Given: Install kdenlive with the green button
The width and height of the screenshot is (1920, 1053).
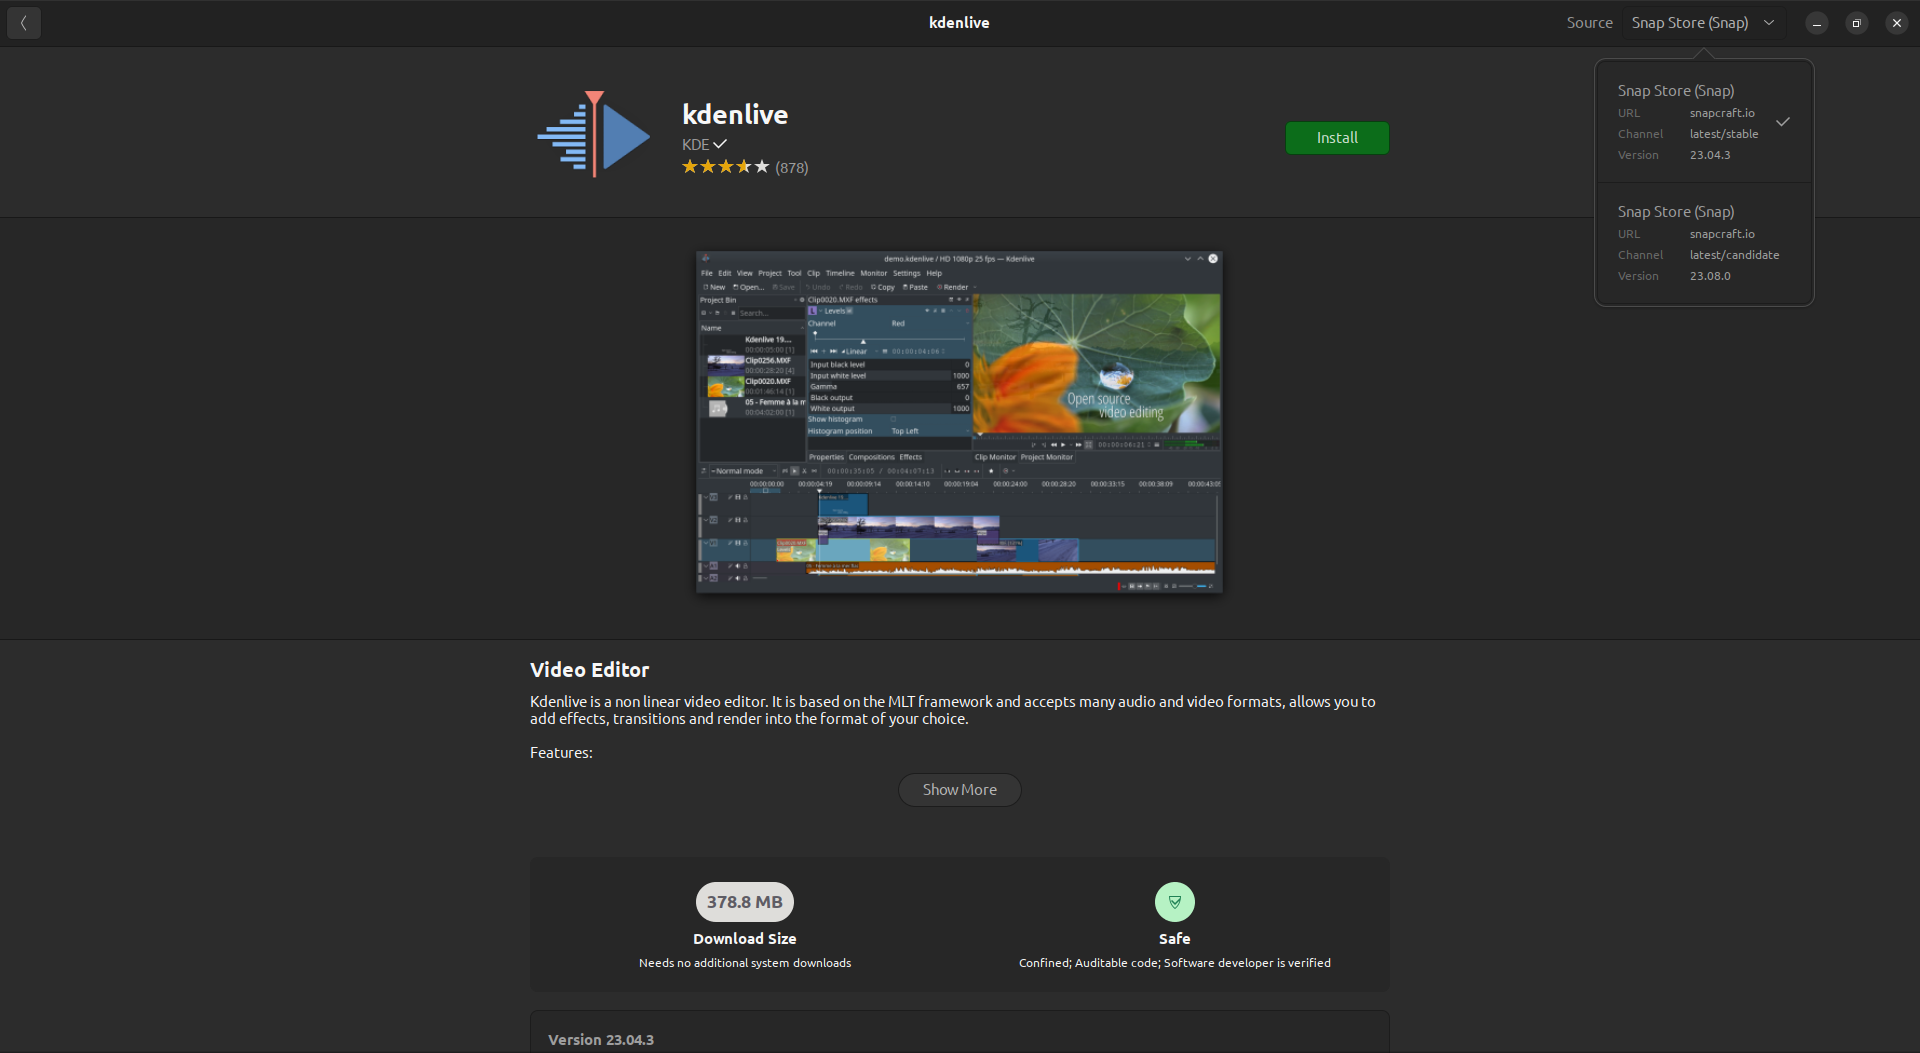Looking at the screenshot, I should click(1337, 138).
